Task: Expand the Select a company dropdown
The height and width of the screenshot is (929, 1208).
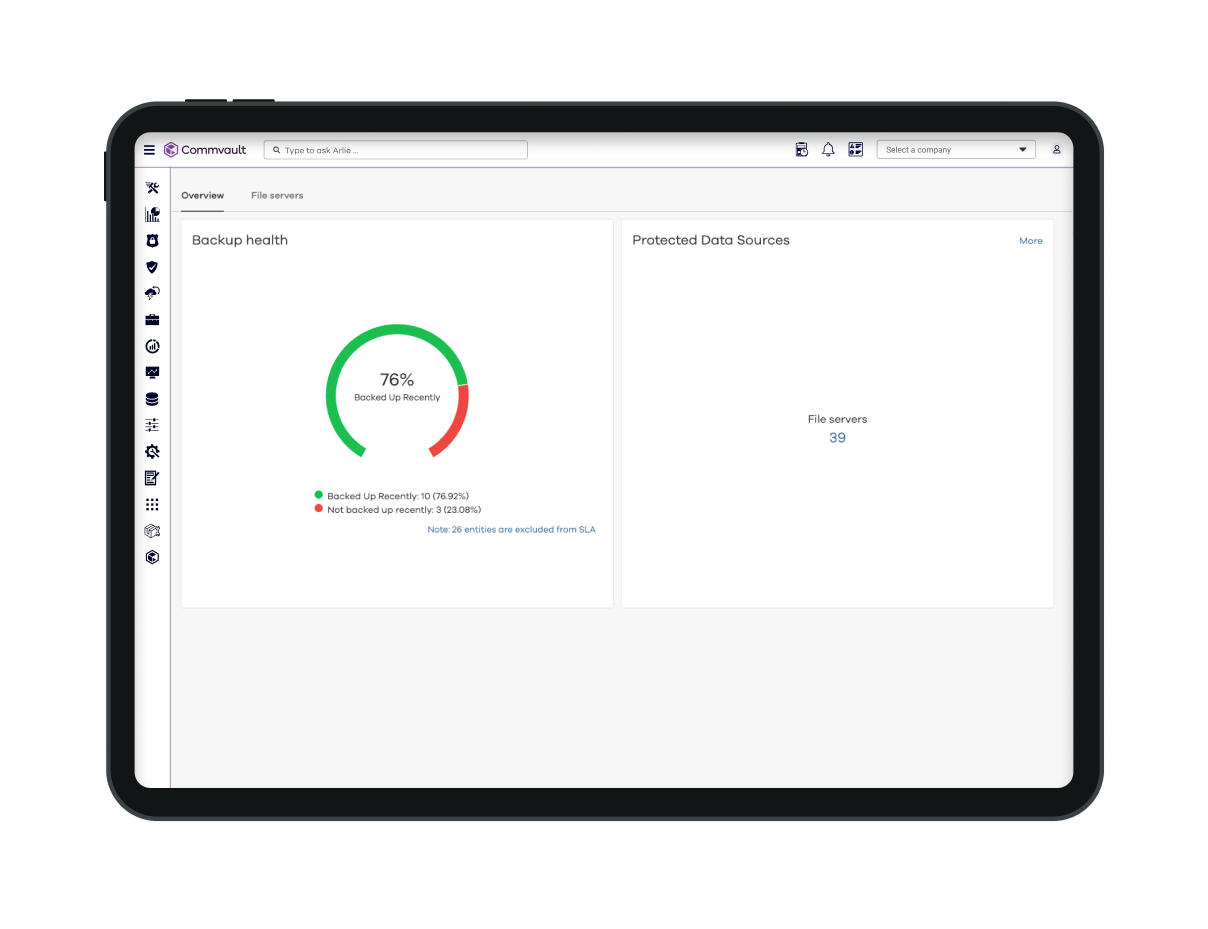Action: [956, 150]
